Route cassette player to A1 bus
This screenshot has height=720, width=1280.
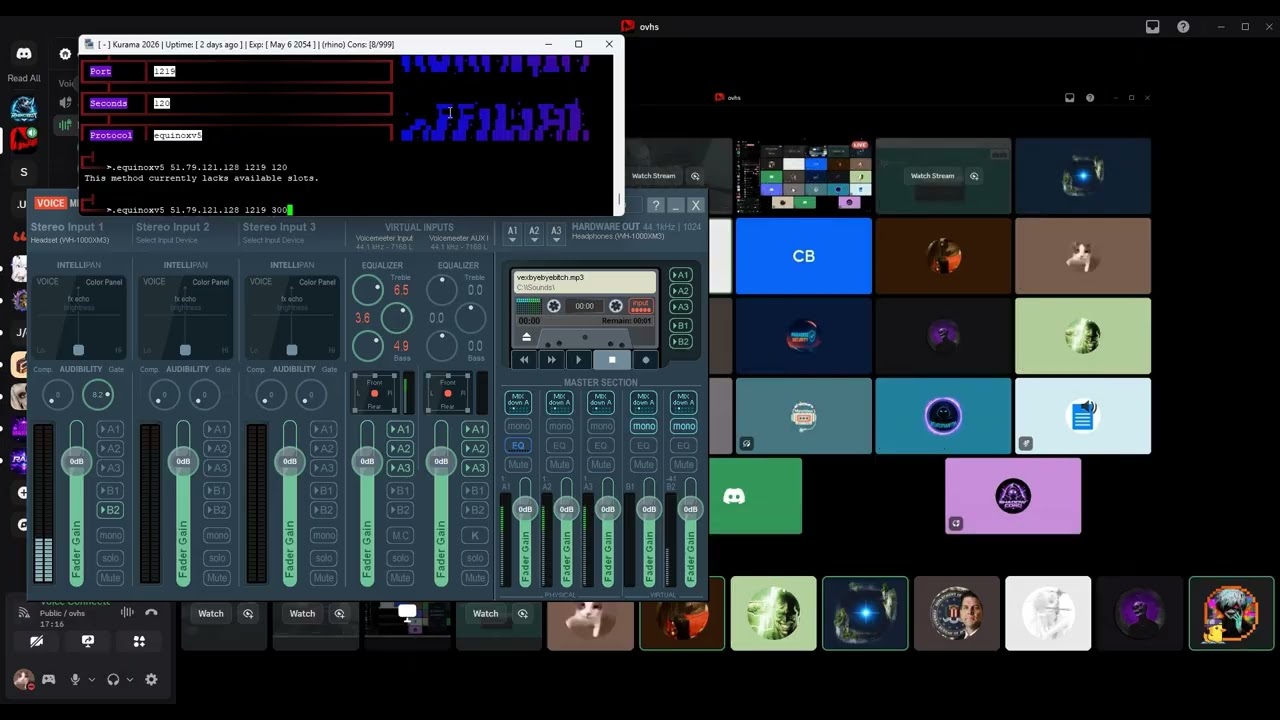tap(680, 275)
